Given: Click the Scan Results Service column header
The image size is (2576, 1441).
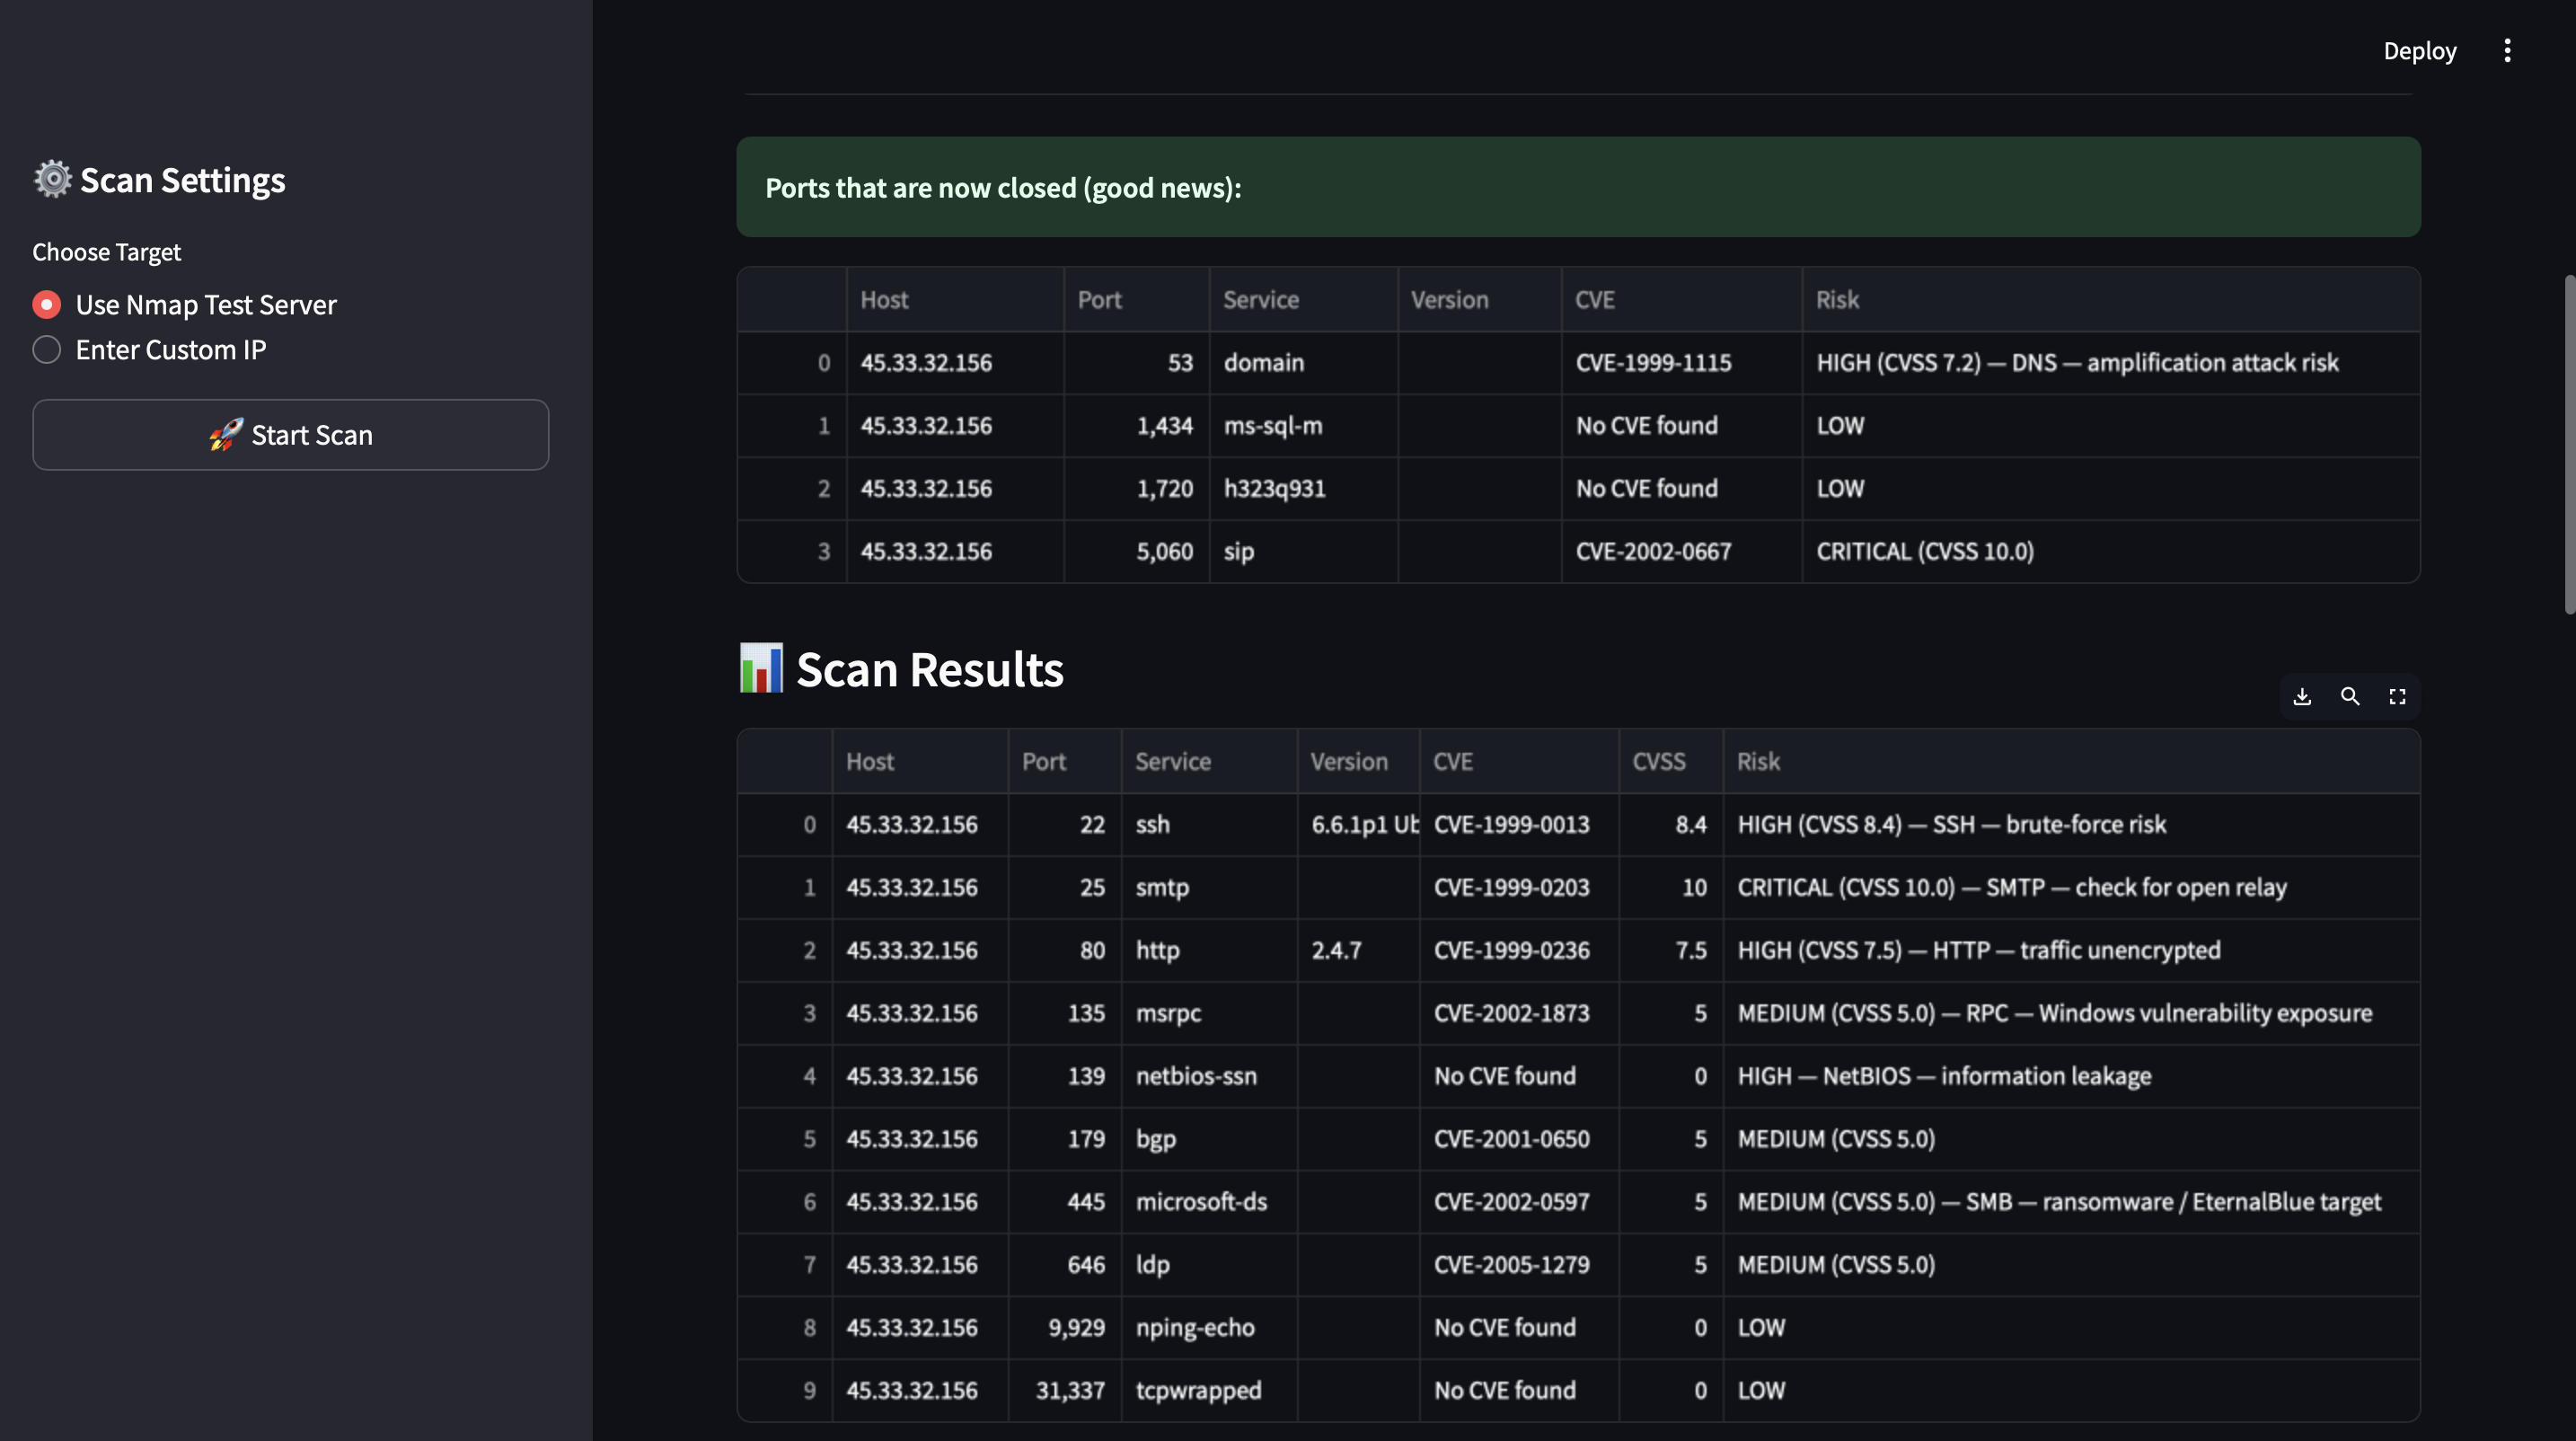Looking at the screenshot, I should (x=1209, y=762).
